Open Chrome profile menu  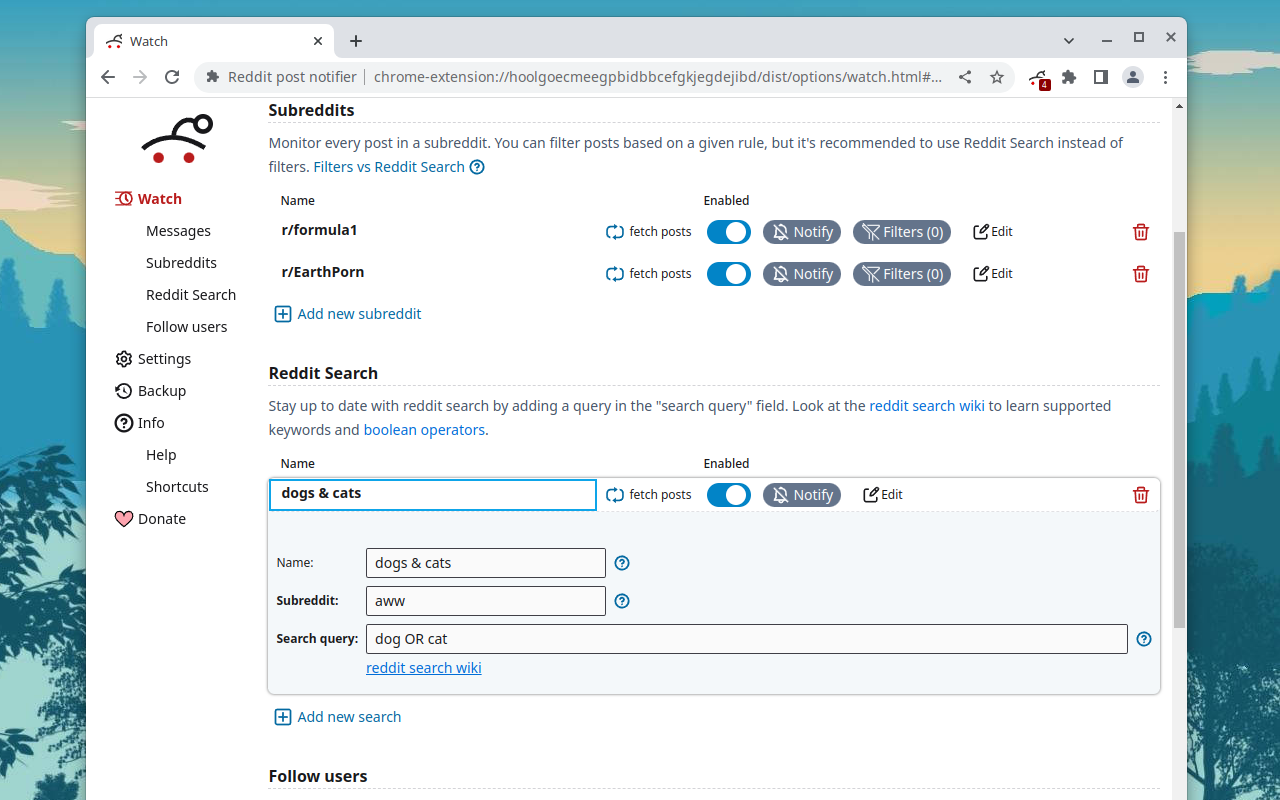1133,77
